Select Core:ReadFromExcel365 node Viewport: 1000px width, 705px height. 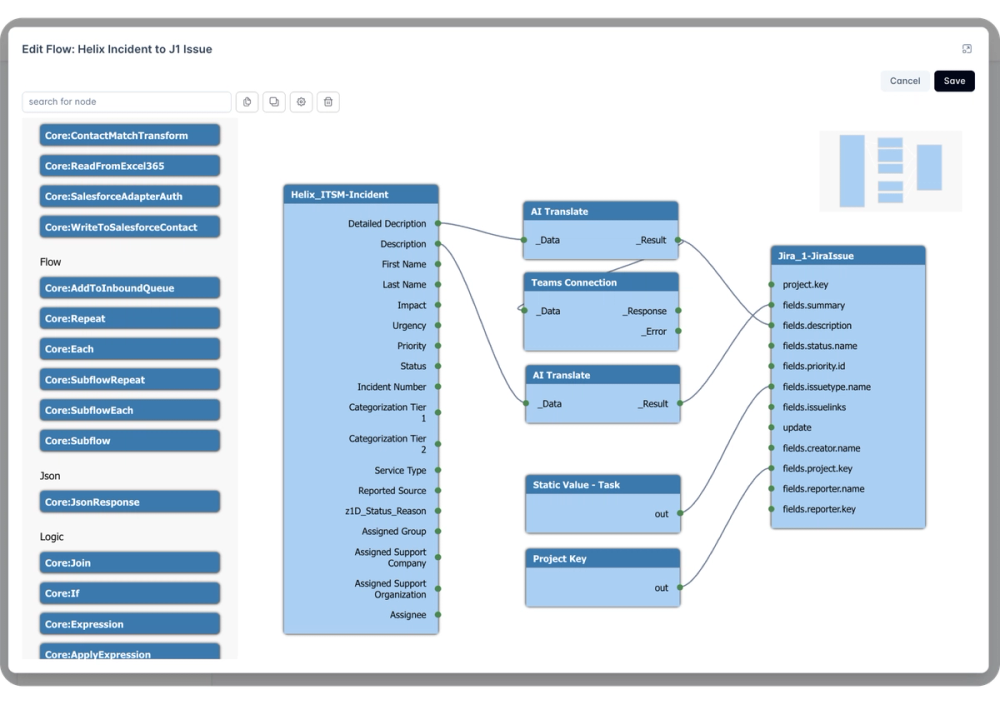pos(129,166)
